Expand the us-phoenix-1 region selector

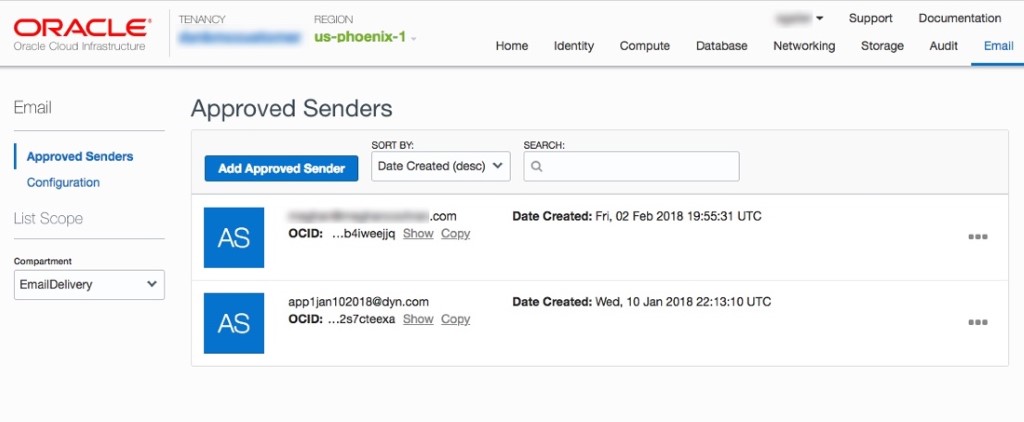click(365, 38)
